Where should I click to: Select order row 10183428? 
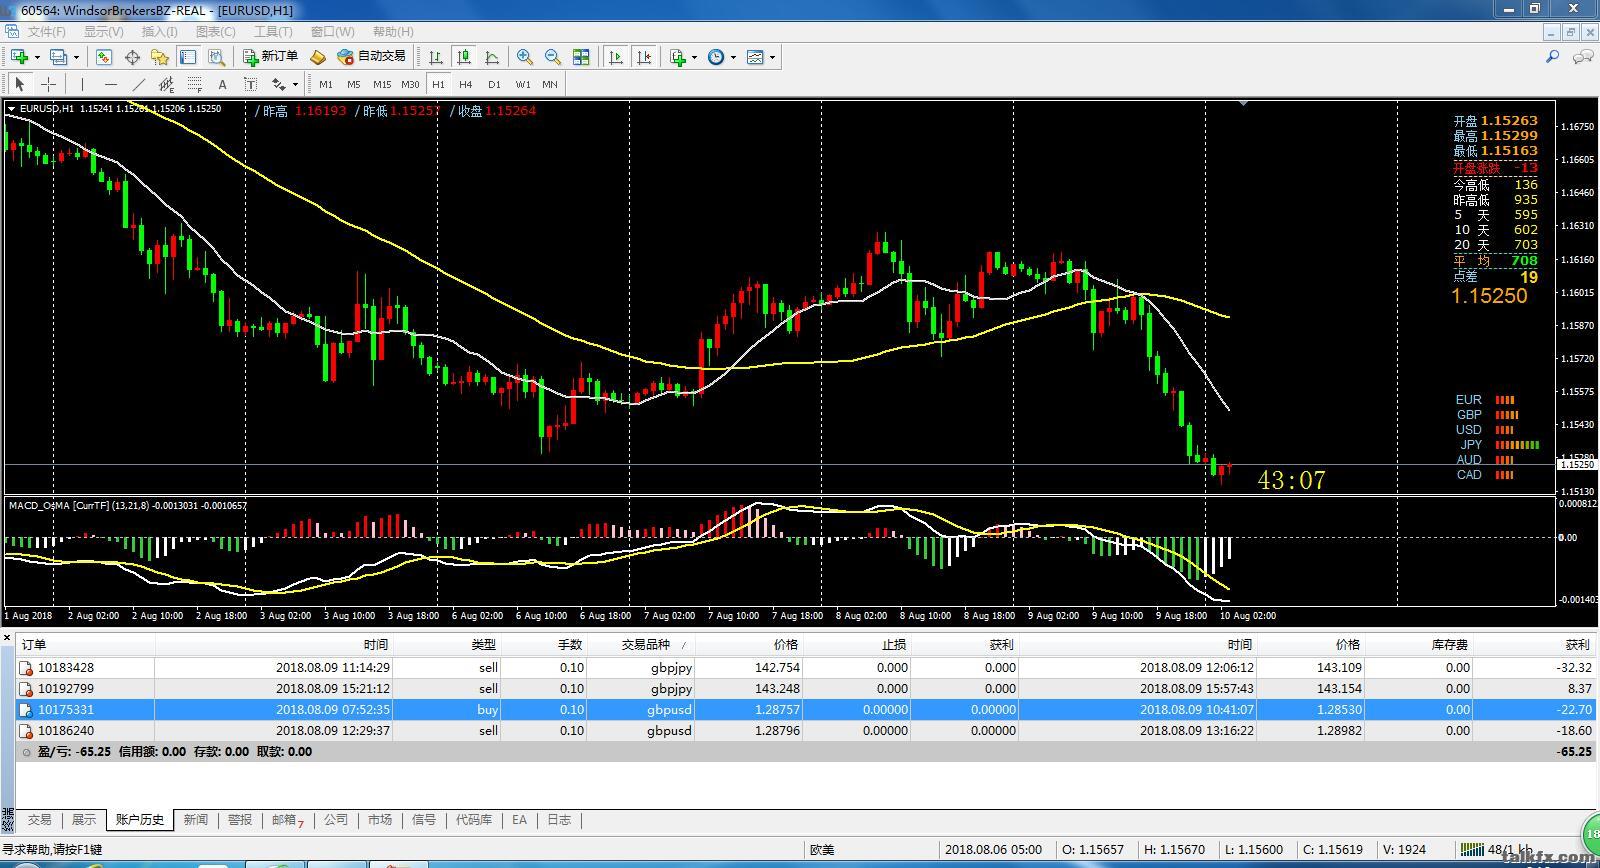805,667
